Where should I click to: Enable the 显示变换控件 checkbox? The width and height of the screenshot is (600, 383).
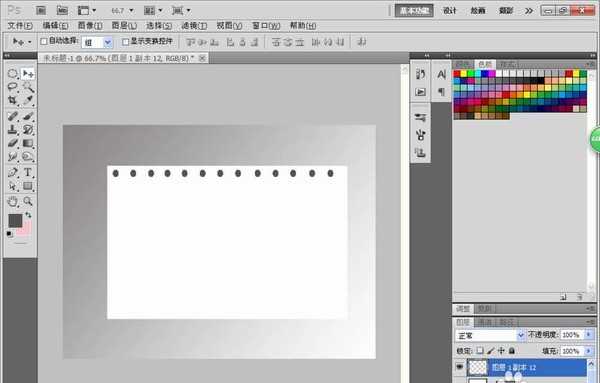tap(125, 41)
